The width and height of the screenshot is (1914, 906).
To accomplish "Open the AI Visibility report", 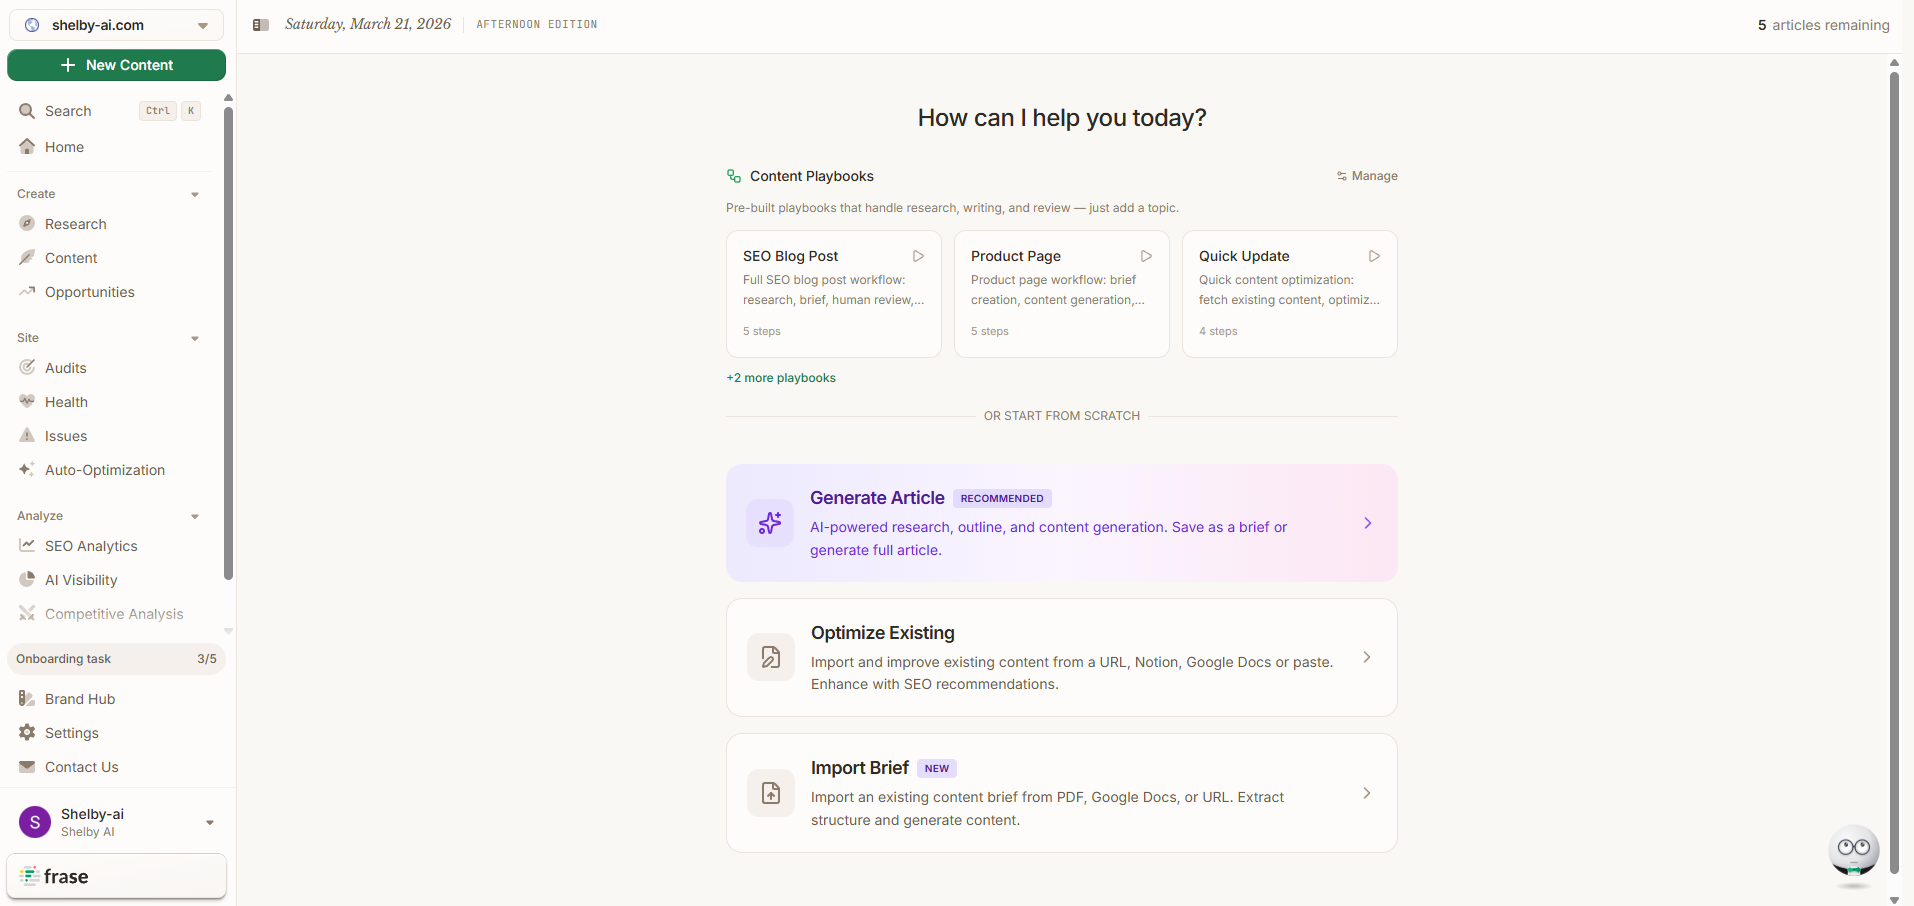I will click(x=81, y=579).
